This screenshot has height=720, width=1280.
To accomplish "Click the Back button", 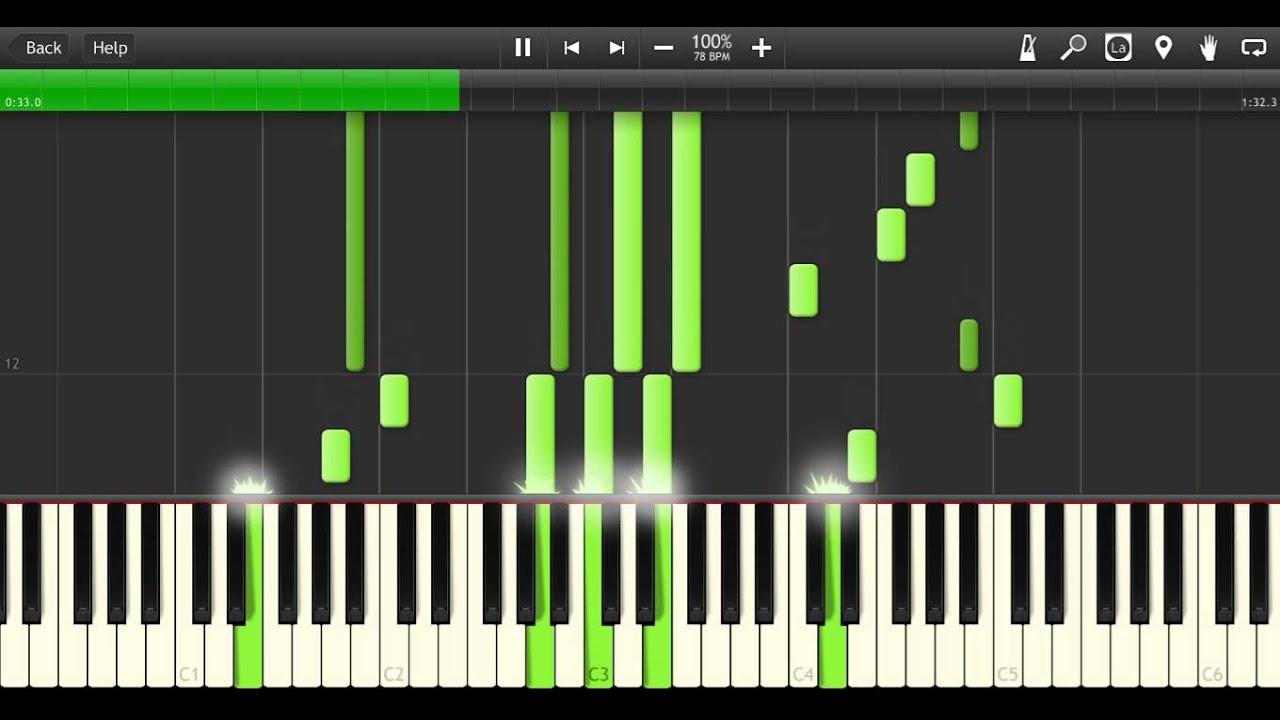I will tap(39, 47).
